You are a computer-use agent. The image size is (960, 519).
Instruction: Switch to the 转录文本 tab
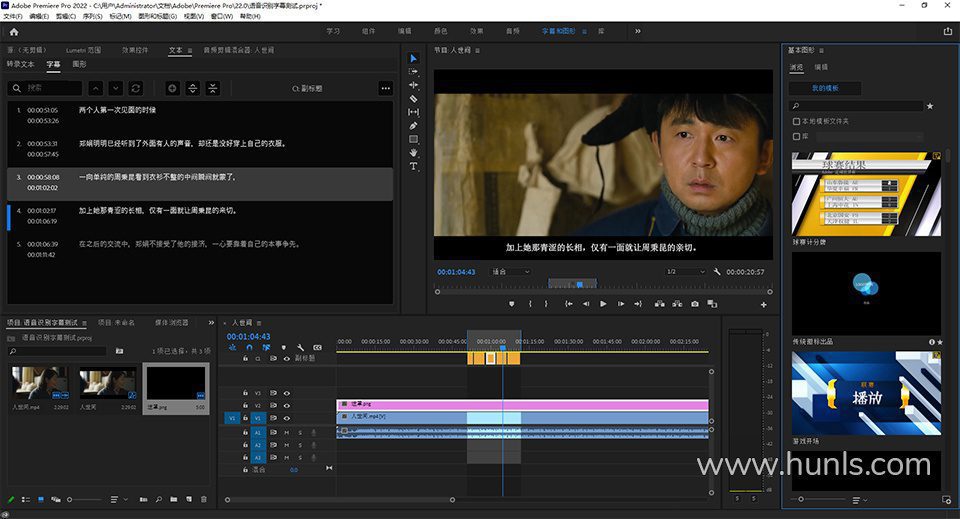pos(20,64)
